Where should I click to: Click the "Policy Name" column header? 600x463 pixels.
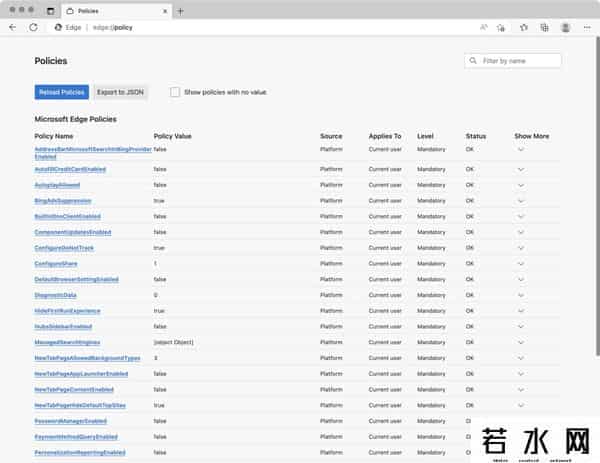point(54,136)
